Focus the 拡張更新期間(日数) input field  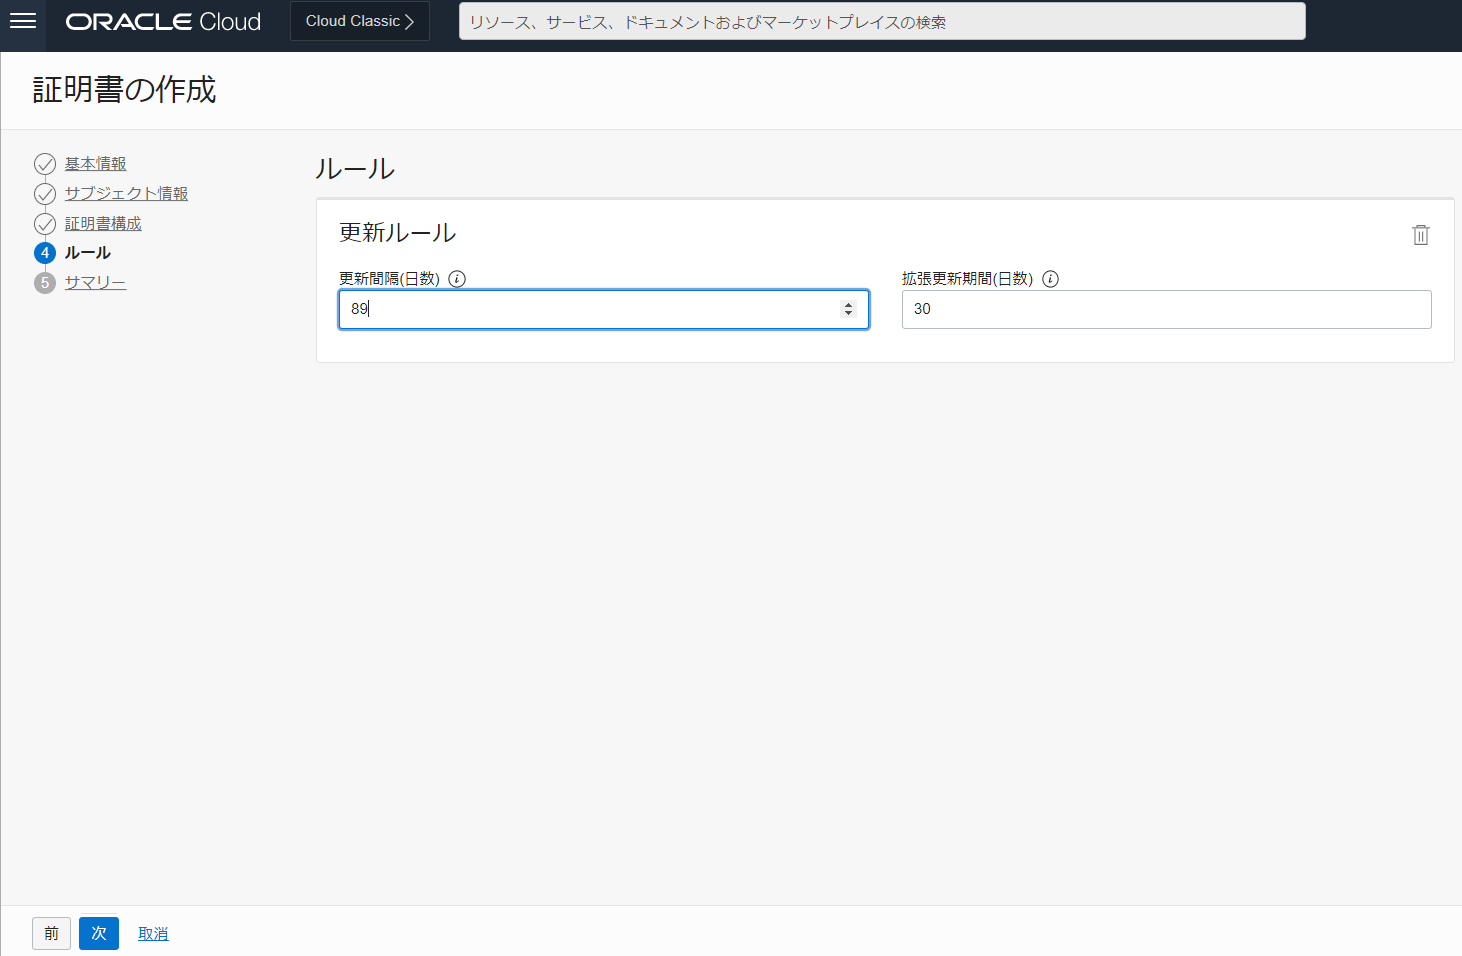point(1166,310)
